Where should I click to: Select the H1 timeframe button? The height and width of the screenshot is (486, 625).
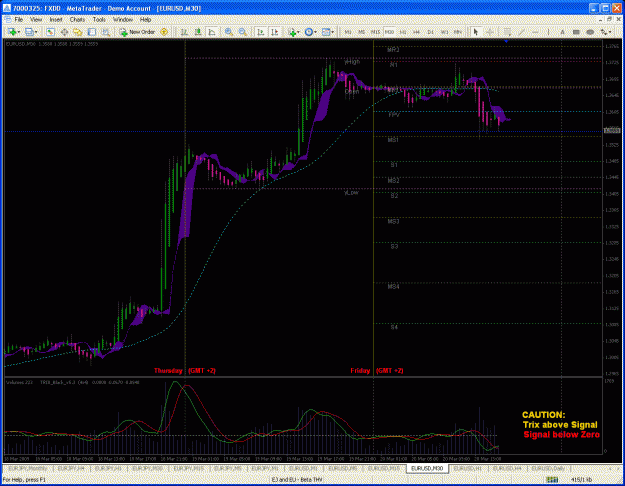tap(403, 32)
